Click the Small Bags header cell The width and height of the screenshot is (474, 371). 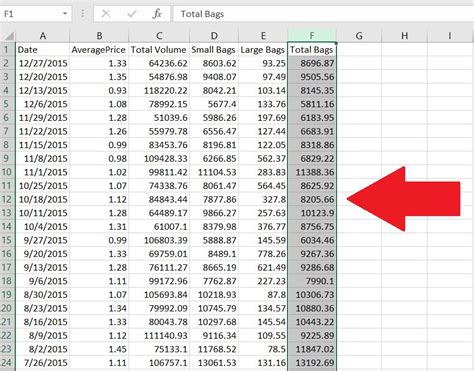click(214, 50)
